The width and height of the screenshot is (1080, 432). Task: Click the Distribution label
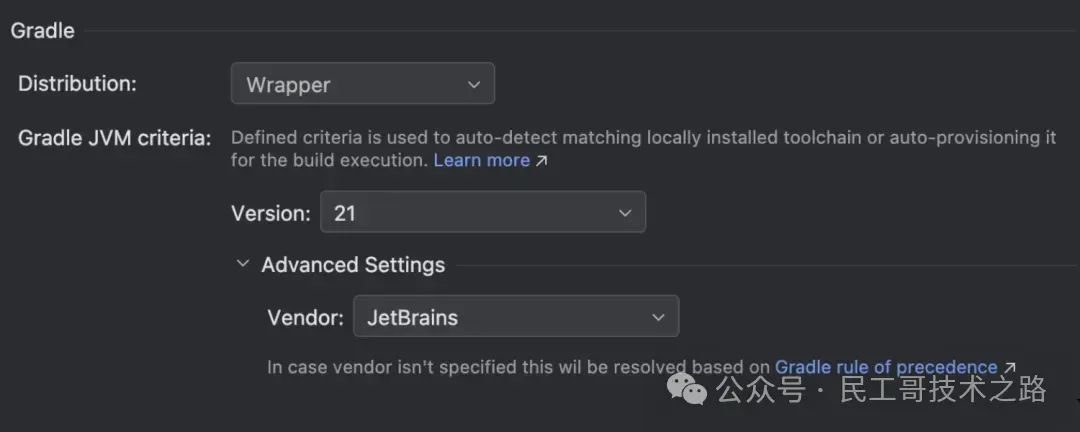pyautogui.click(x=77, y=84)
